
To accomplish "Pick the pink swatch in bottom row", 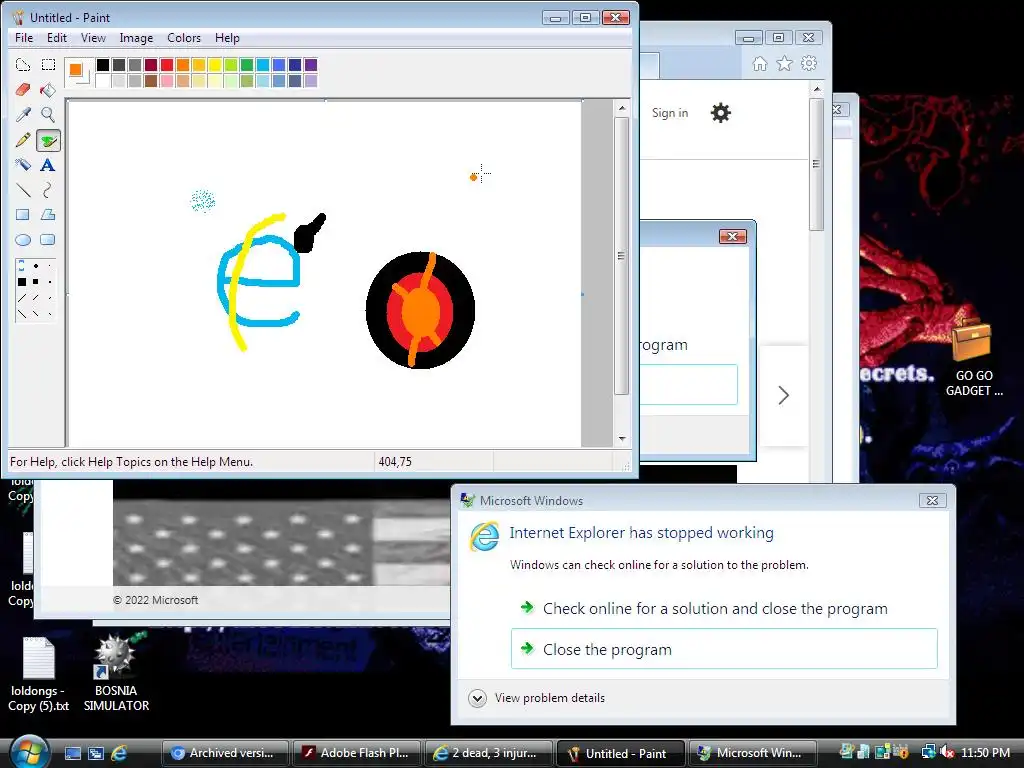I will (x=167, y=80).
